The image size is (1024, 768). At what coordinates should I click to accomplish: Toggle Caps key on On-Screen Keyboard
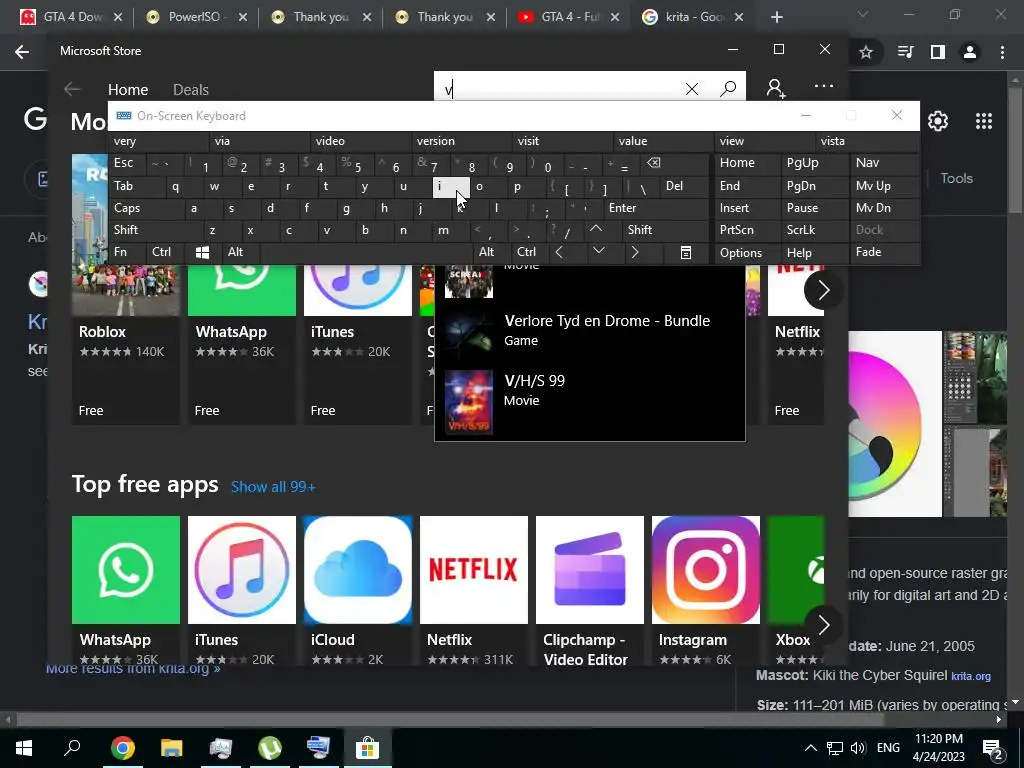click(145, 208)
